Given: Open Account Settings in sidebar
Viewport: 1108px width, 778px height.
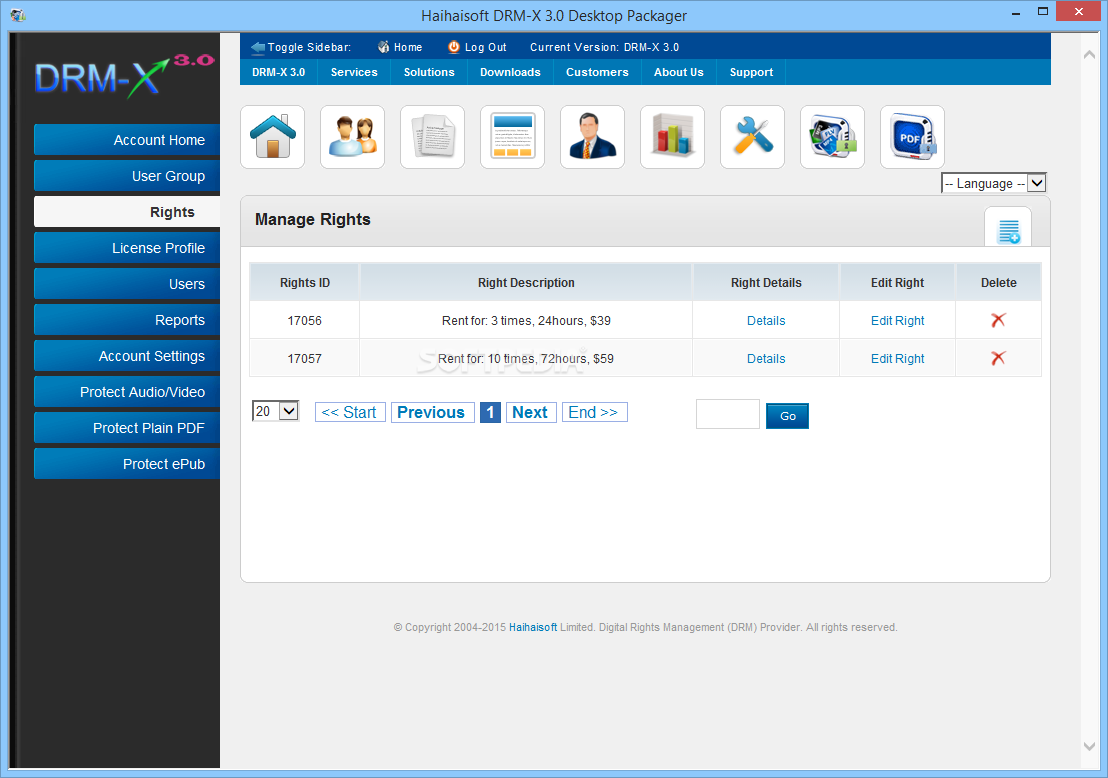Looking at the screenshot, I should pos(127,356).
